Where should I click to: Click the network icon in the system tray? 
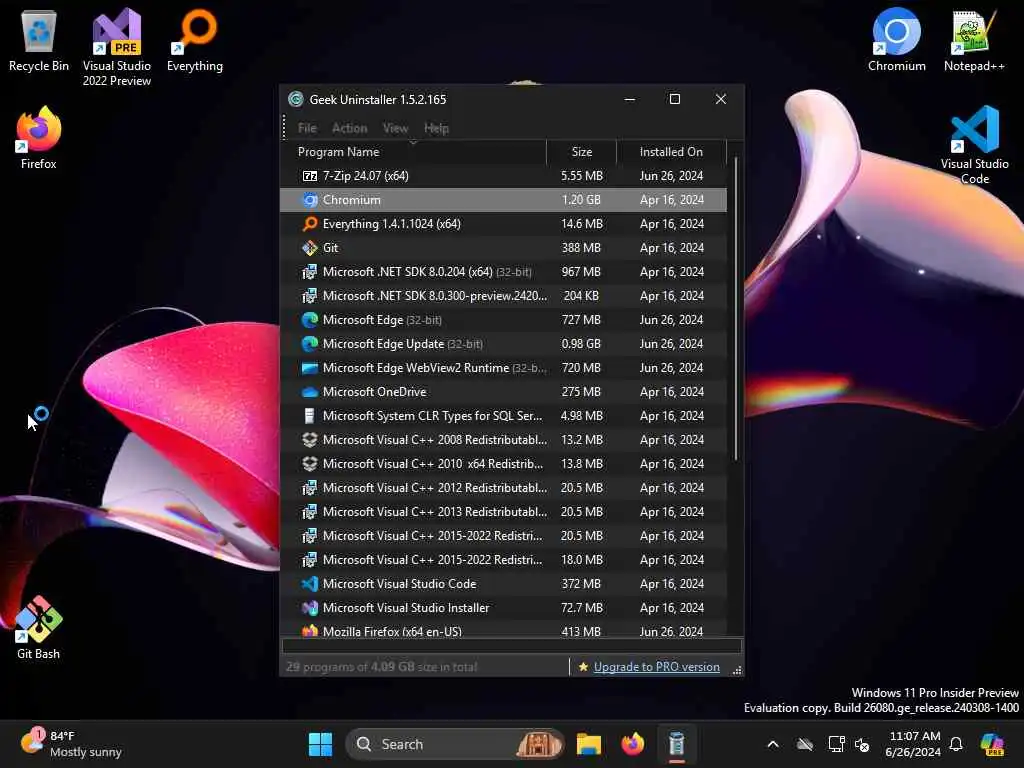click(x=836, y=744)
